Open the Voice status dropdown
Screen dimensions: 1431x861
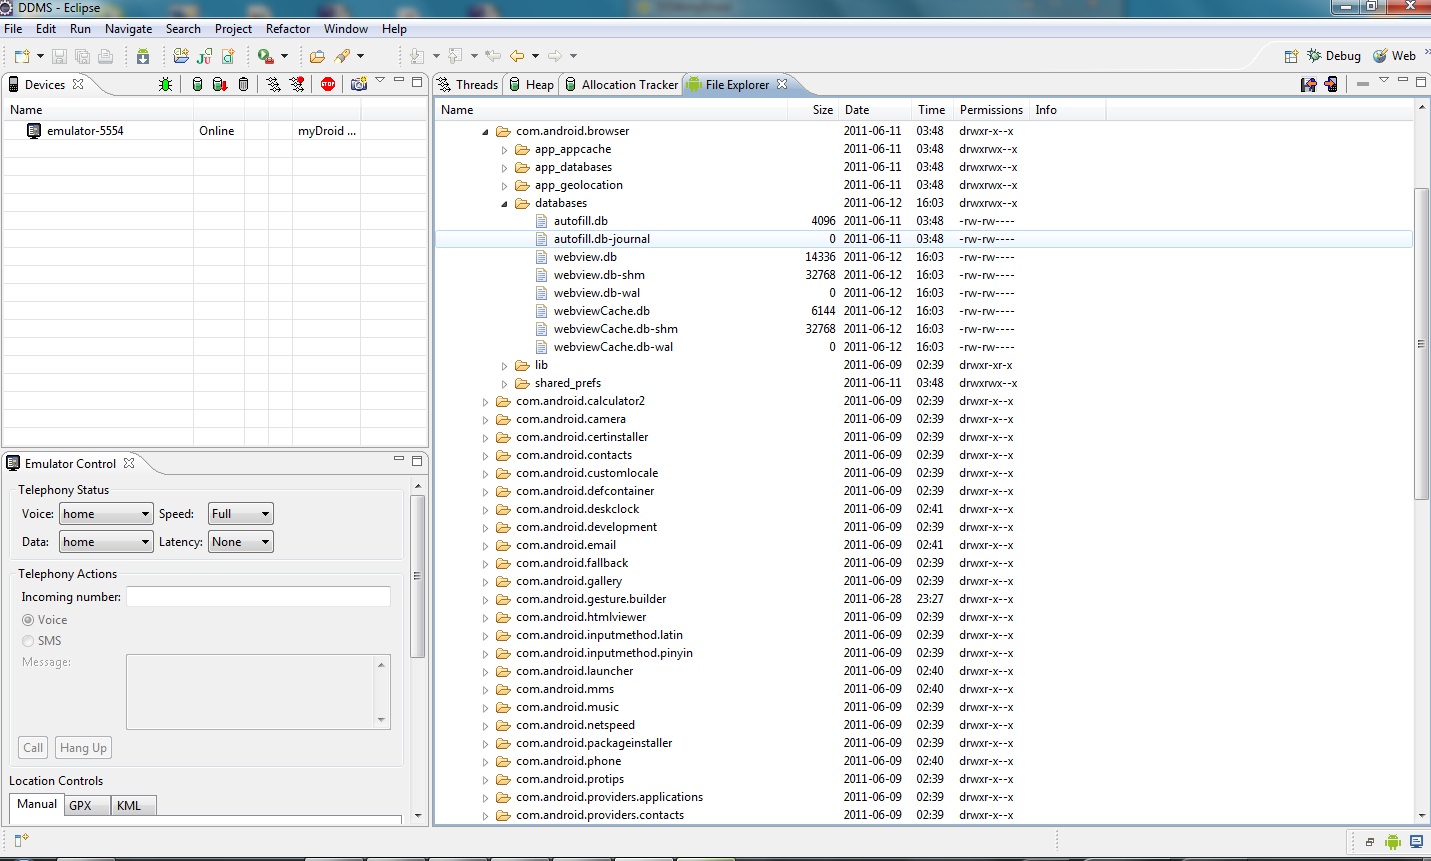(105, 514)
